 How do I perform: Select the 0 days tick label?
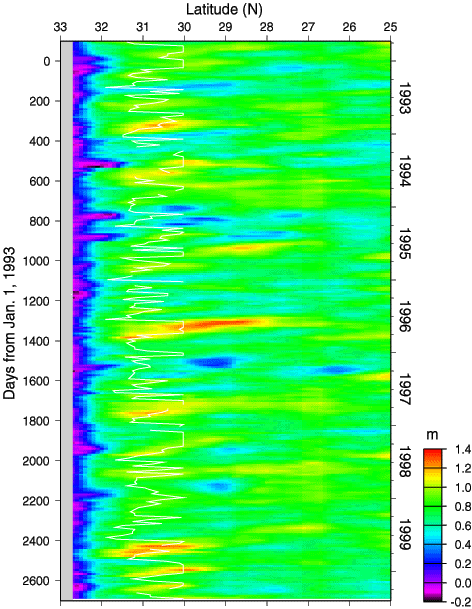click(x=47, y=61)
